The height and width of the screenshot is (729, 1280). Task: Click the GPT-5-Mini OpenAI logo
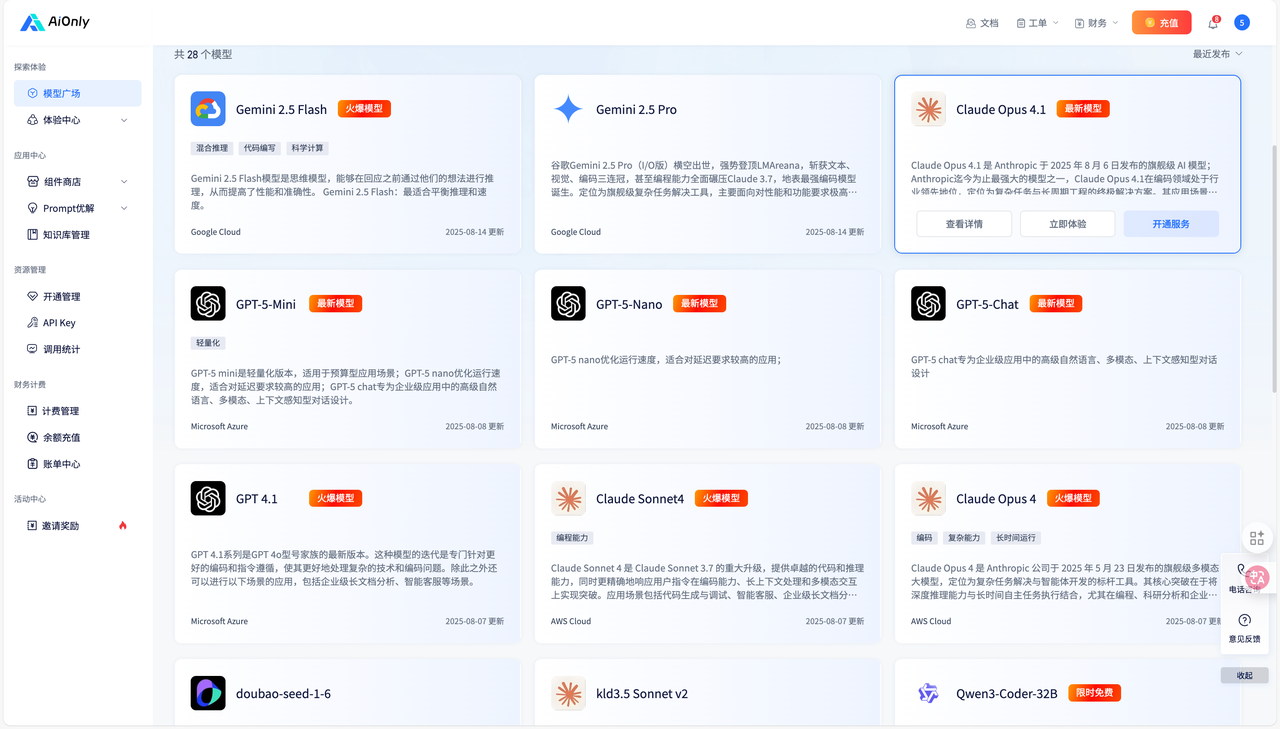[x=208, y=303]
